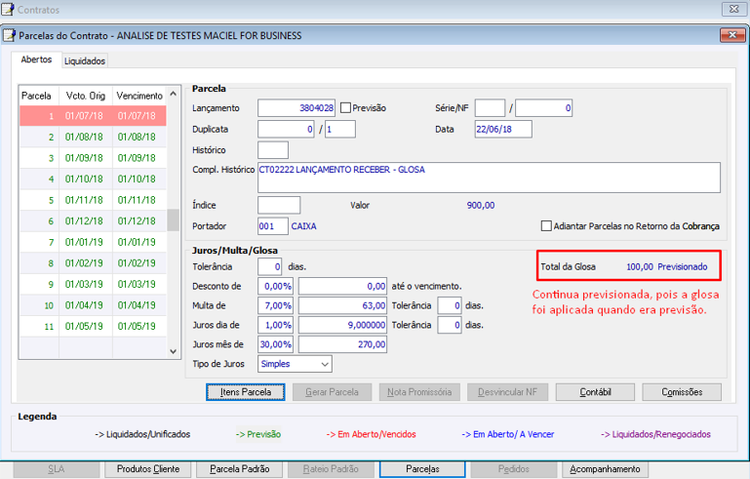Select the Parcelas bottom tab
The height and width of the screenshot is (479, 750).
click(x=422, y=469)
